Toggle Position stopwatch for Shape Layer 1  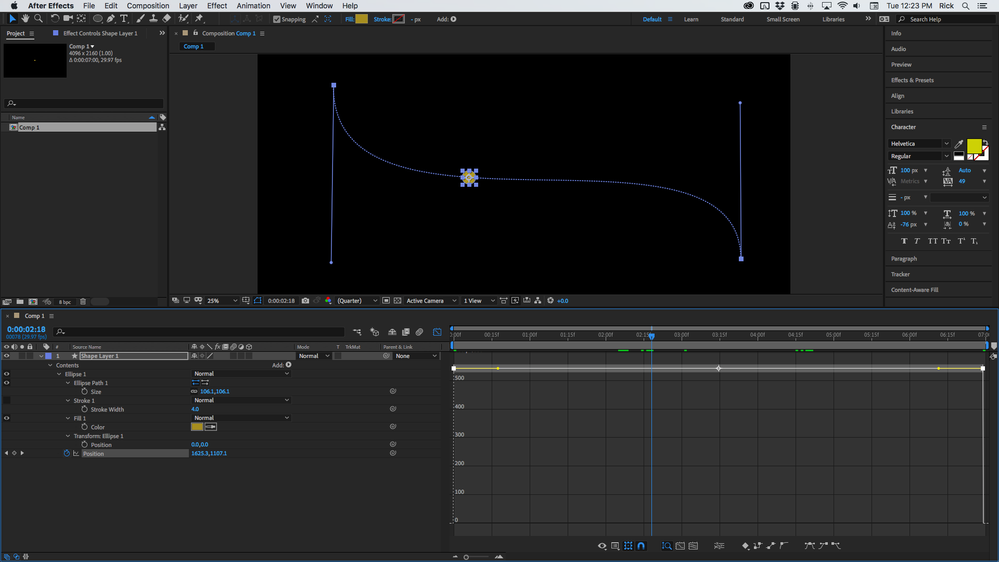point(67,454)
